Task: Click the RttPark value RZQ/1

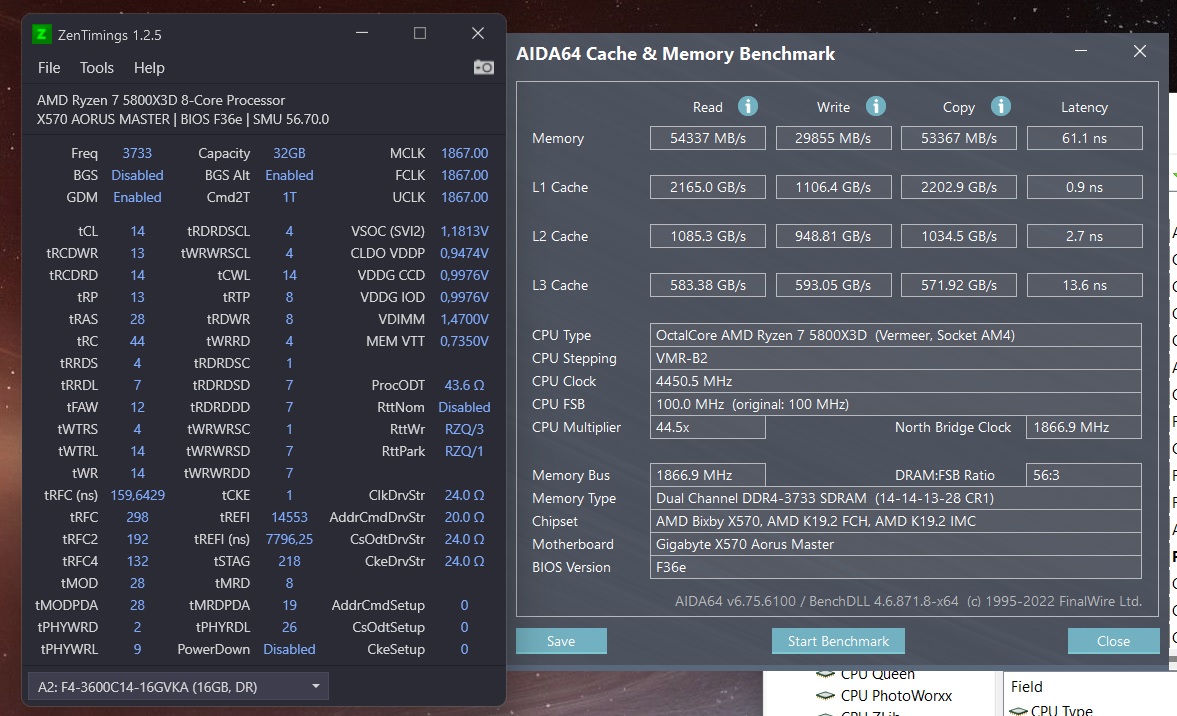Action: pos(465,451)
